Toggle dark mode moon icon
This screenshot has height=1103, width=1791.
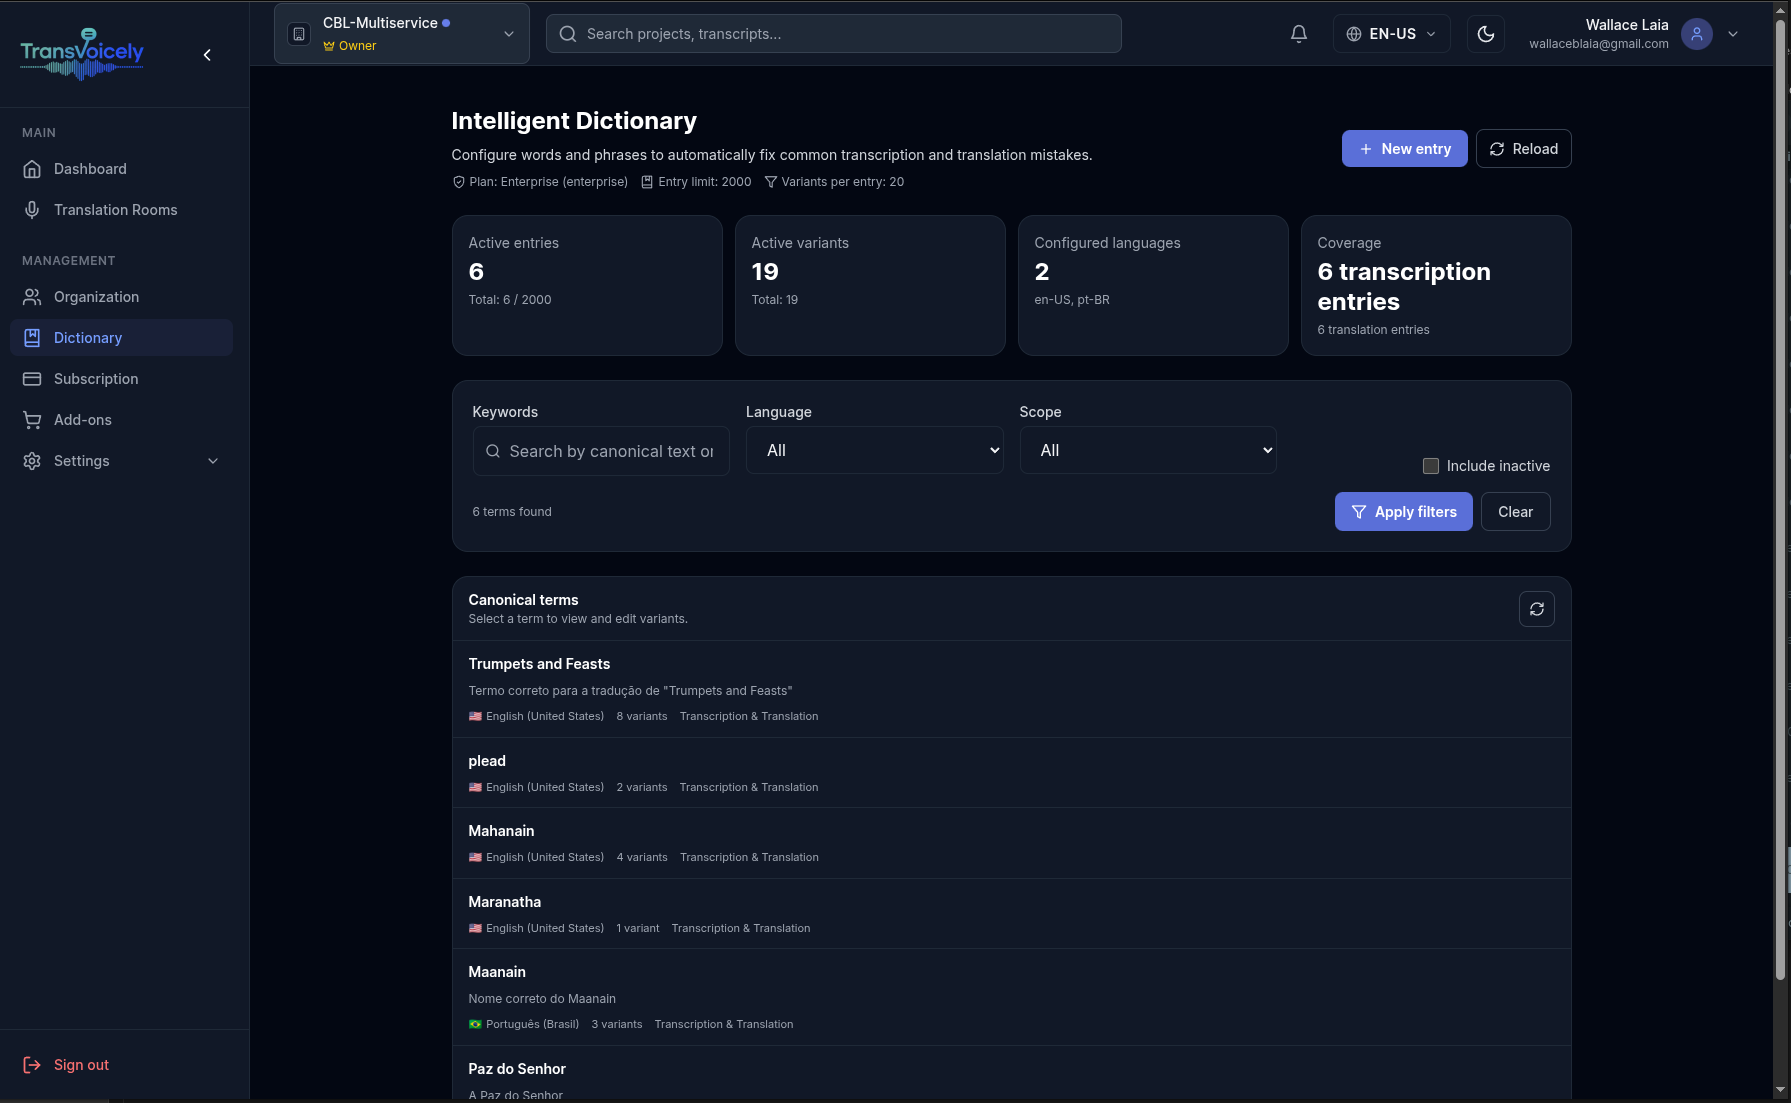(x=1486, y=34)
